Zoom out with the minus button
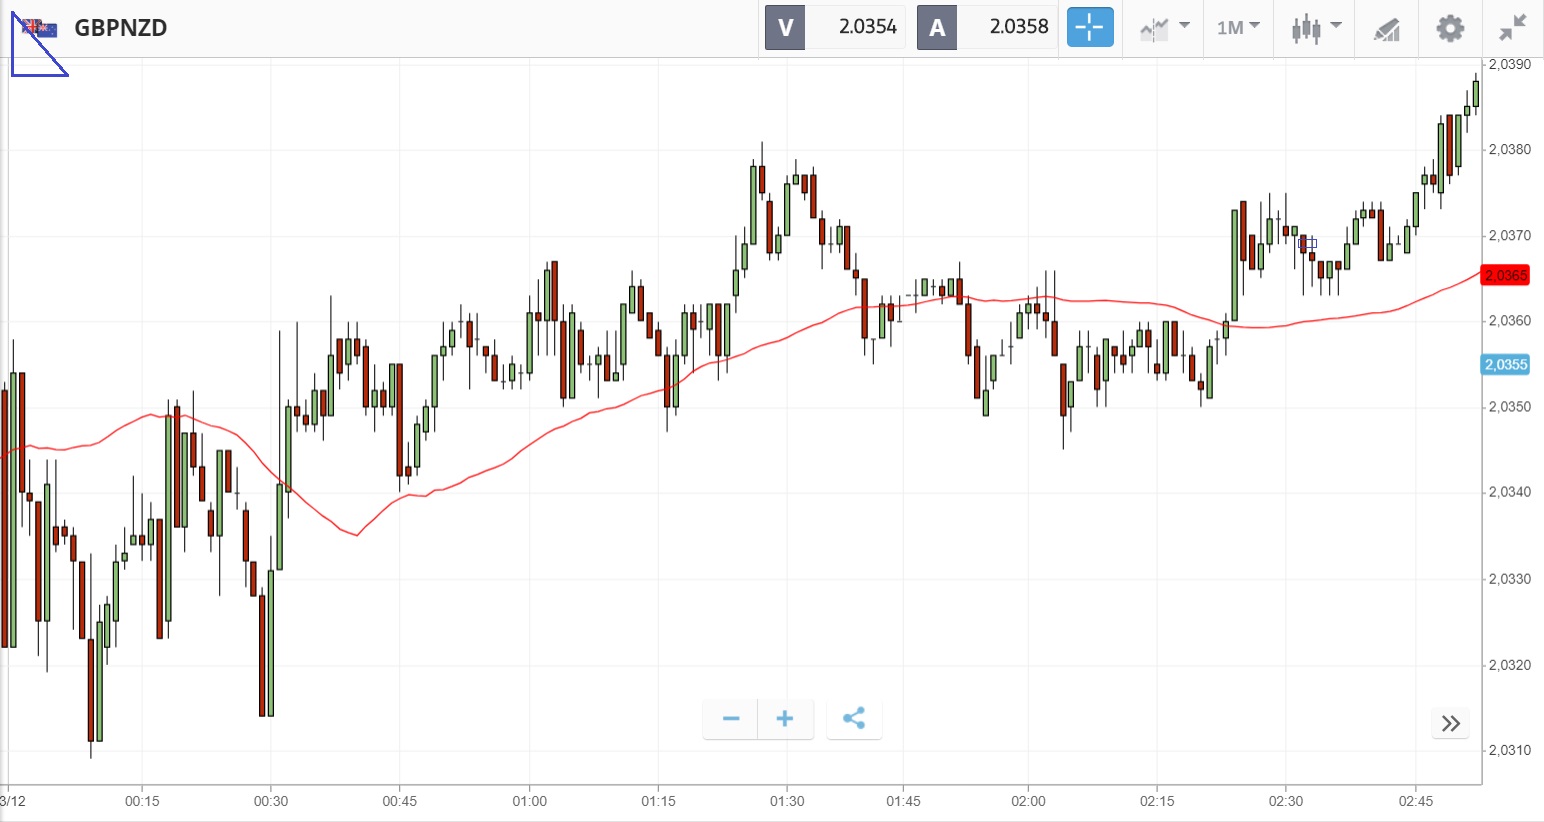The width and height of the screenshot is (1544, 822). coord(731,719)
